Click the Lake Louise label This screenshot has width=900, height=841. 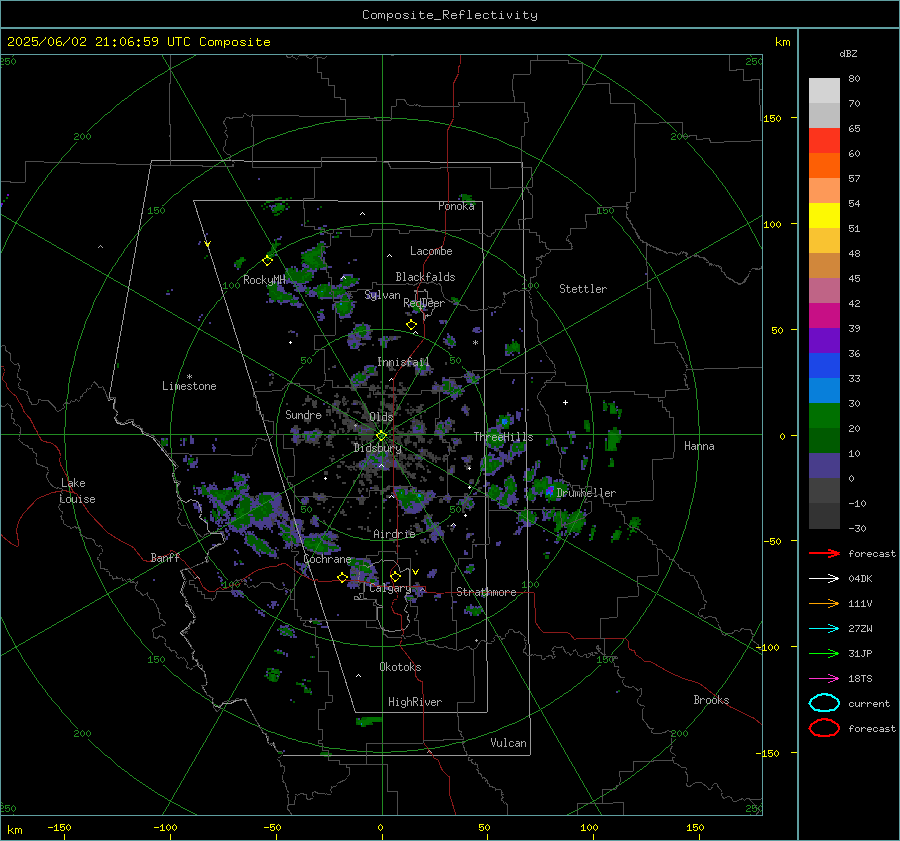click(x=77, y=491)
